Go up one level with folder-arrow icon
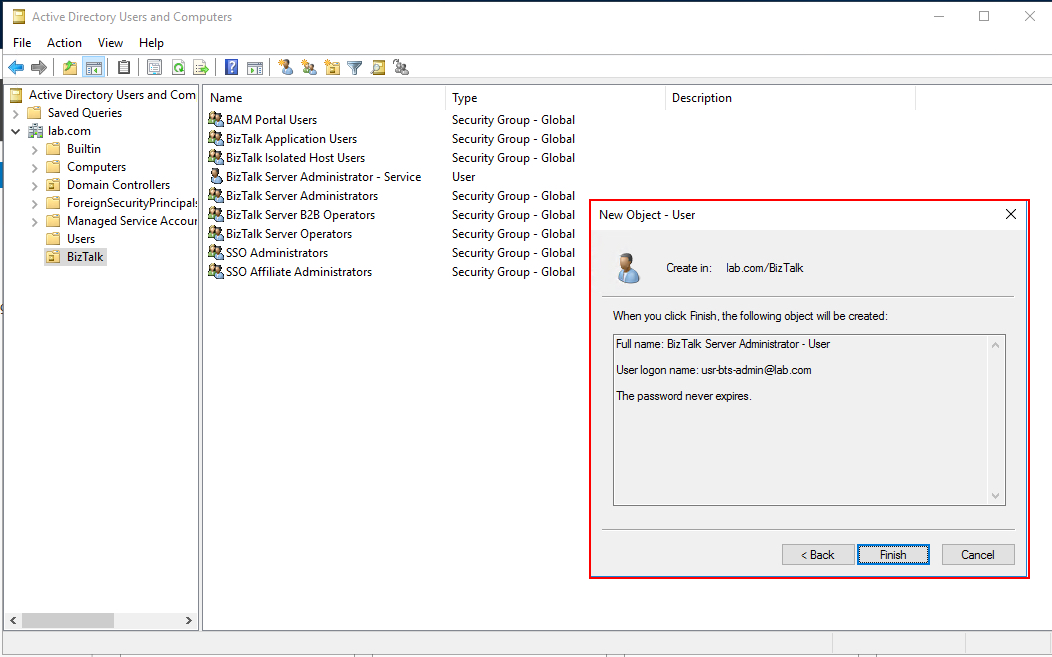Viewport: 1052px width, 657px height. [70, 67]
